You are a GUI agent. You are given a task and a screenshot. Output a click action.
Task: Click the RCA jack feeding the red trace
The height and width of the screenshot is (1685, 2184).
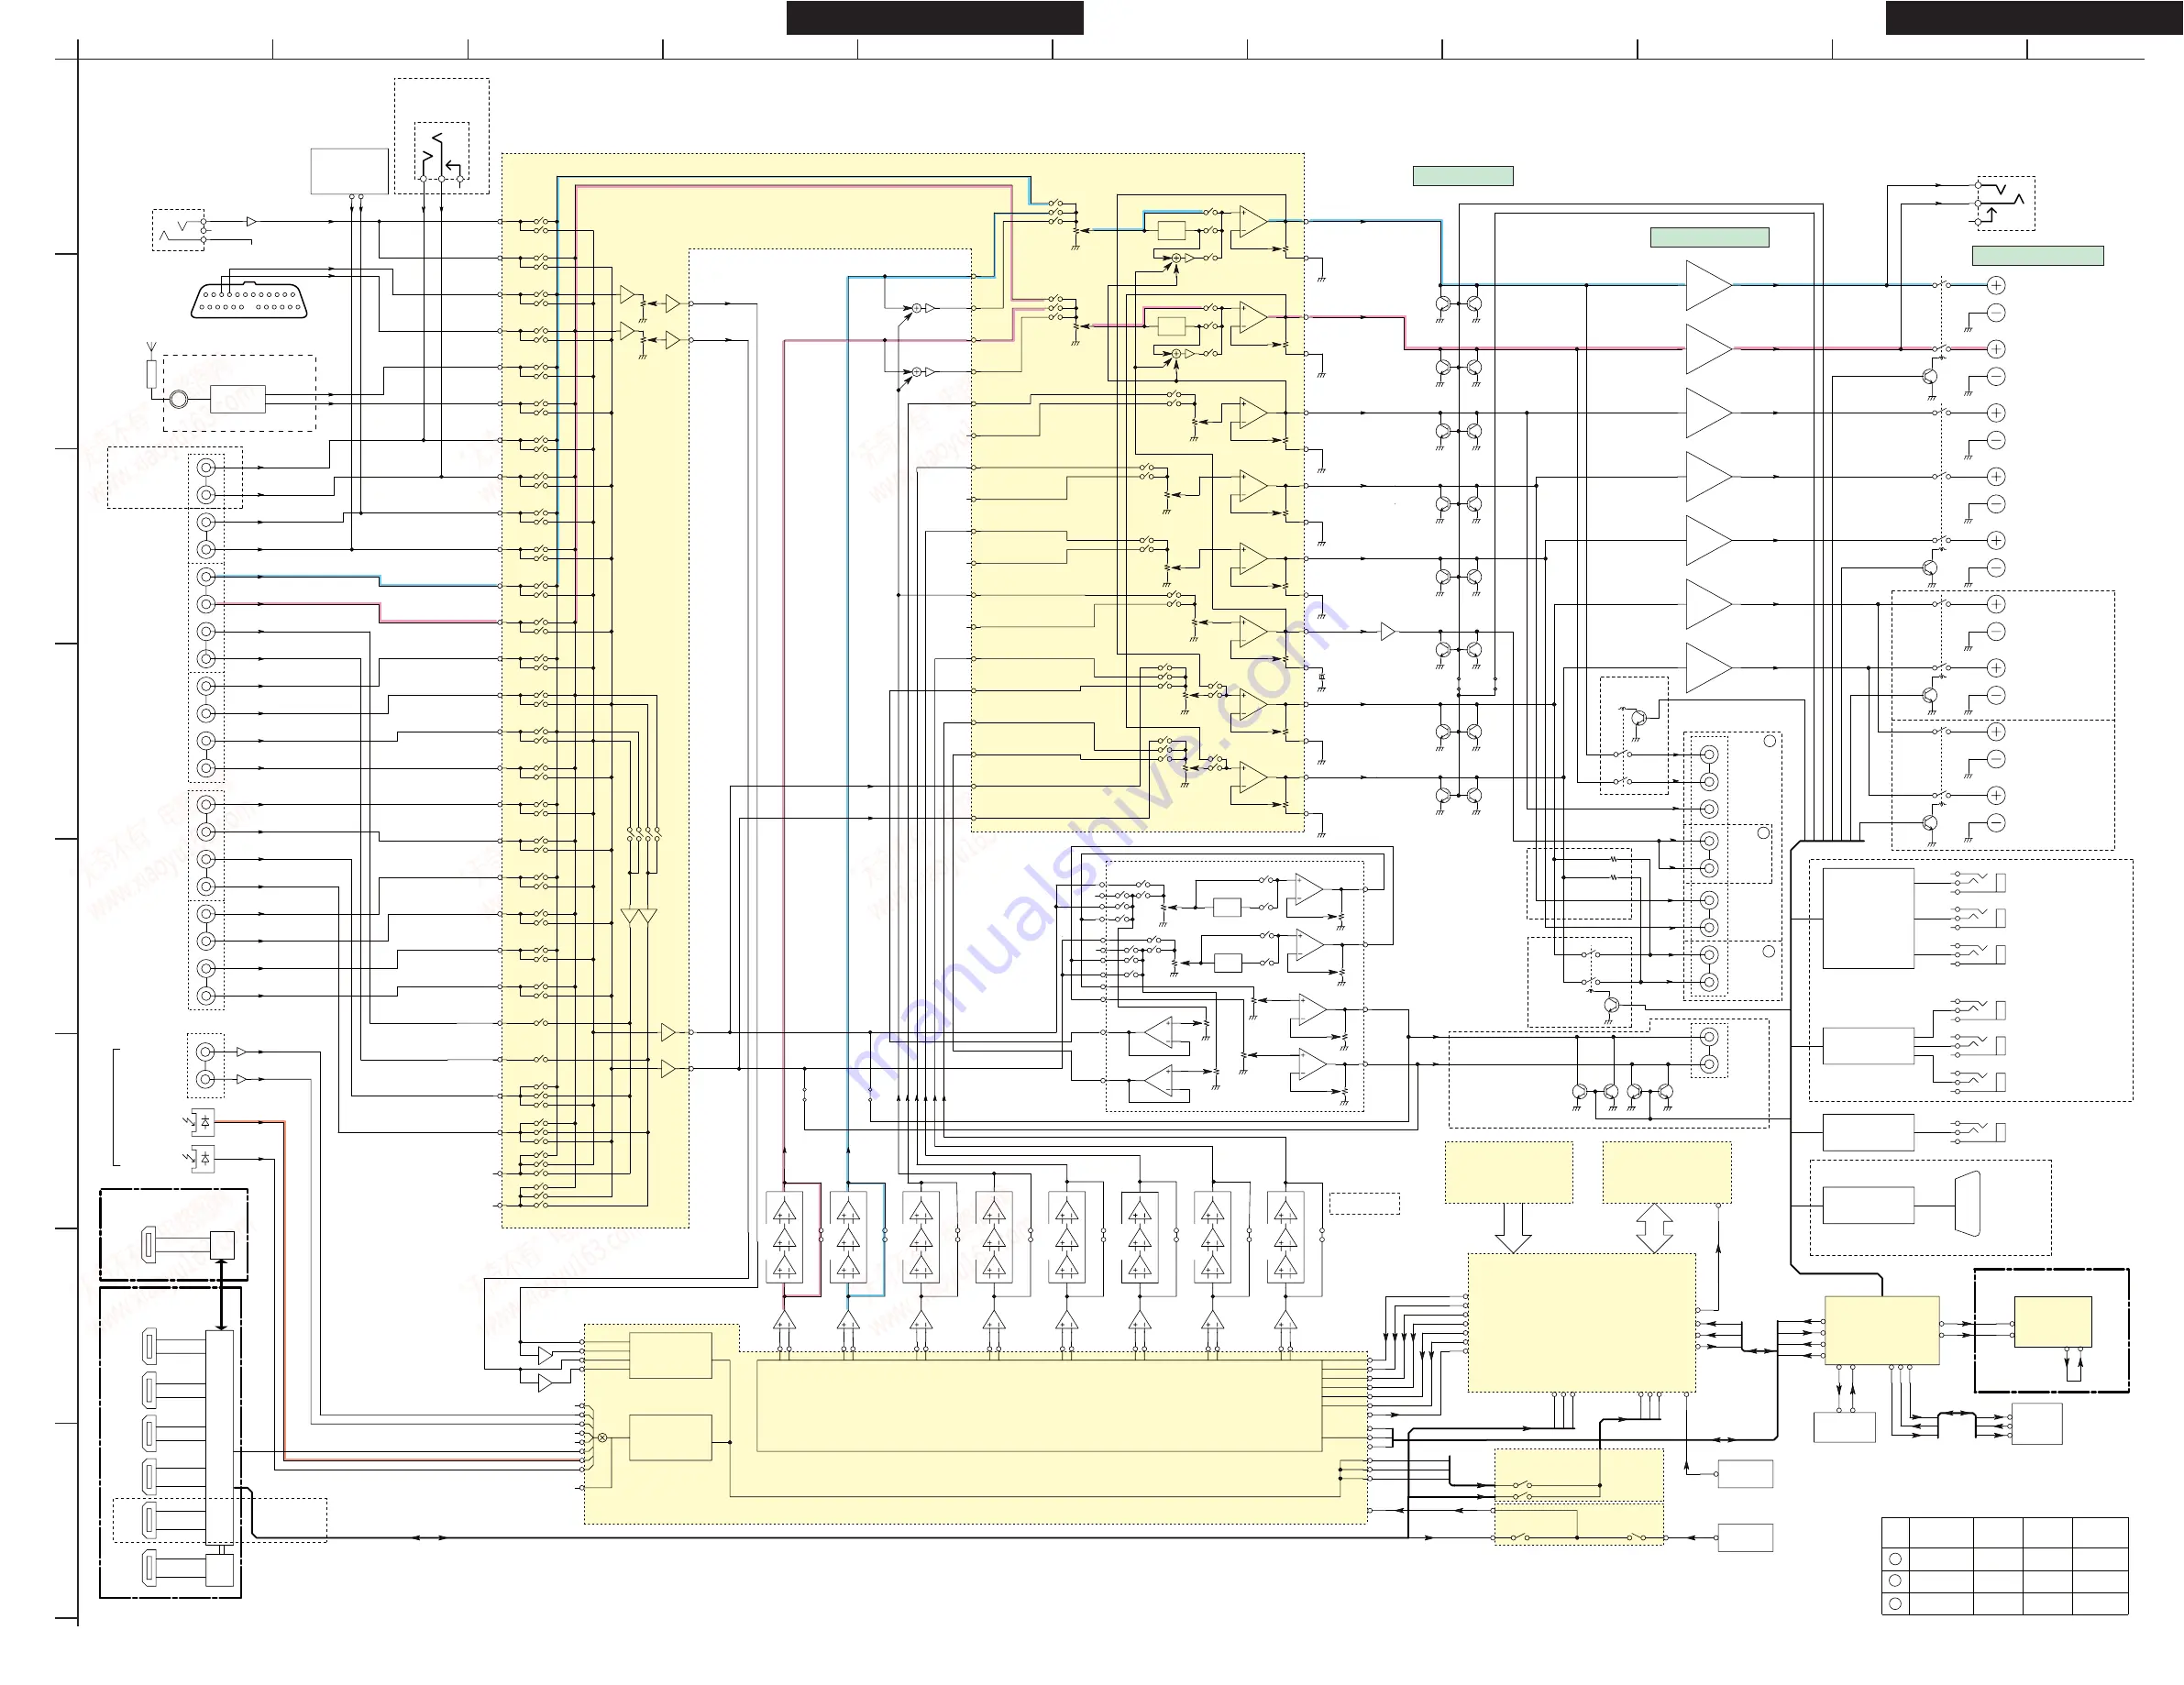pyautogui.click(x=206, y=604)
